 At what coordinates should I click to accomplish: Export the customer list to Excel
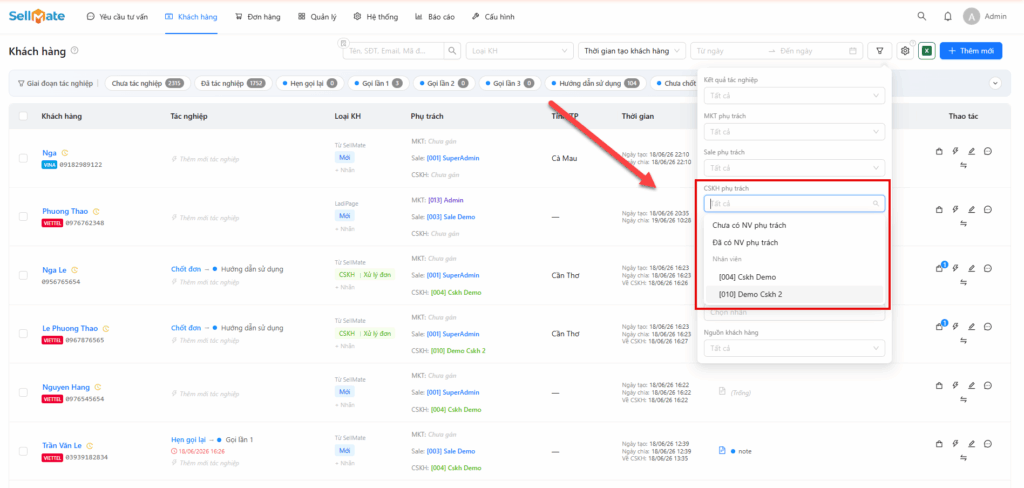926,50
